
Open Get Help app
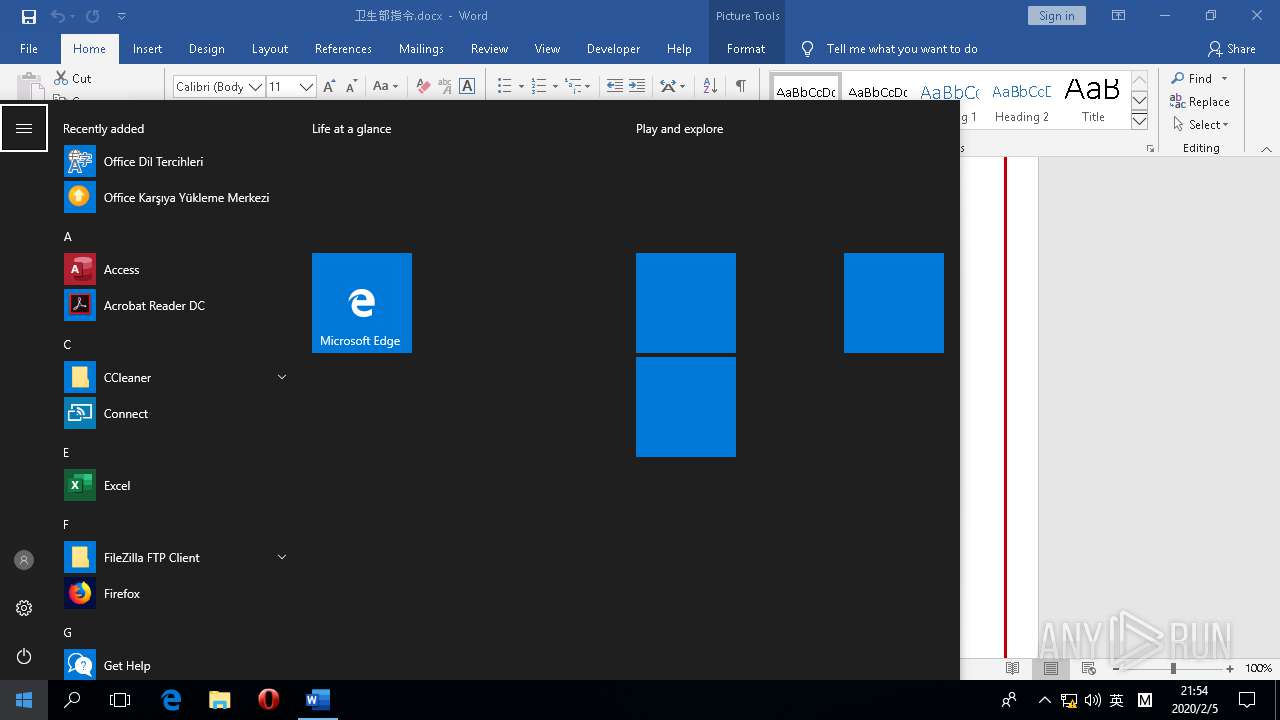(175, 666)
